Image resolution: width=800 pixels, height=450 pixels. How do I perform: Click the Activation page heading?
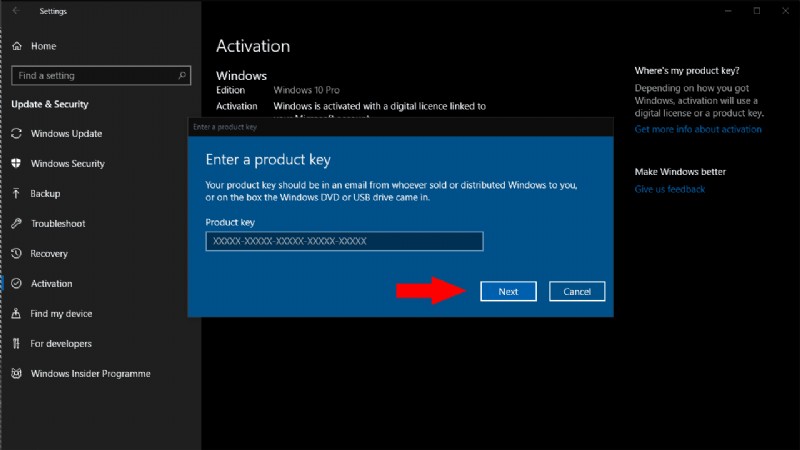point(253,46)
